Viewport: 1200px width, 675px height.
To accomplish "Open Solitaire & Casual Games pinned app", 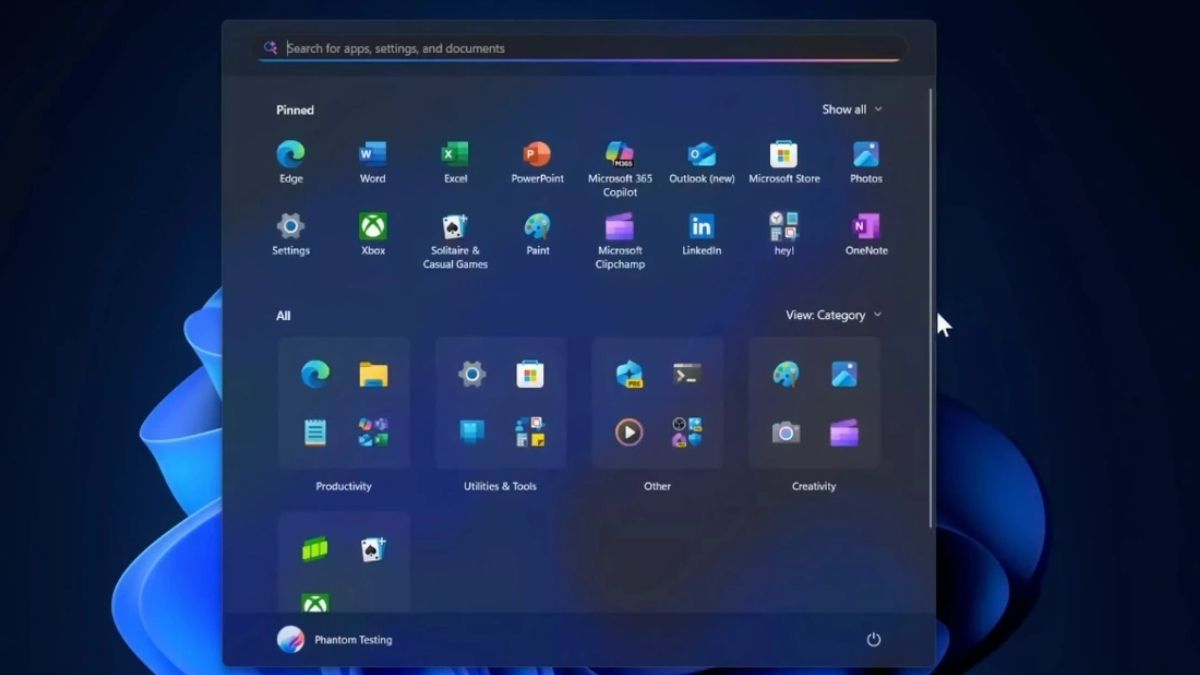I will tap(455, 240).
